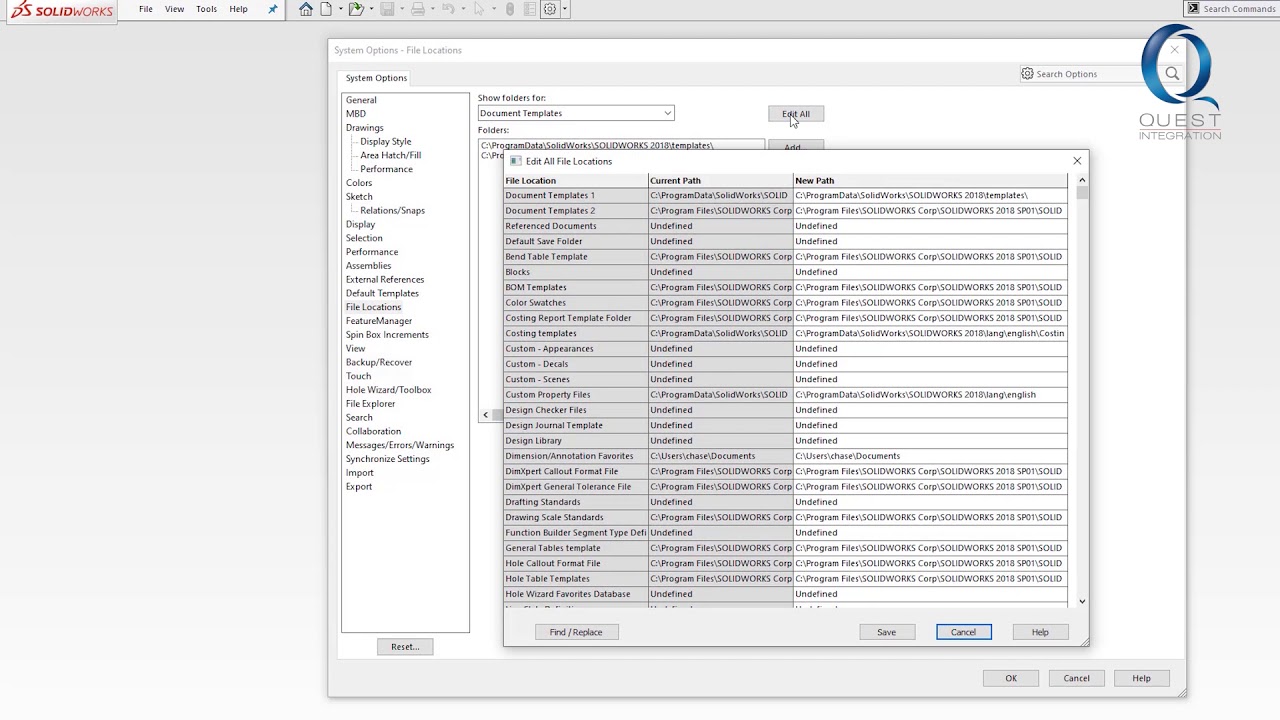Click the Edit All button
This screenshot has height=720, width=1280.
click(796, 114)
